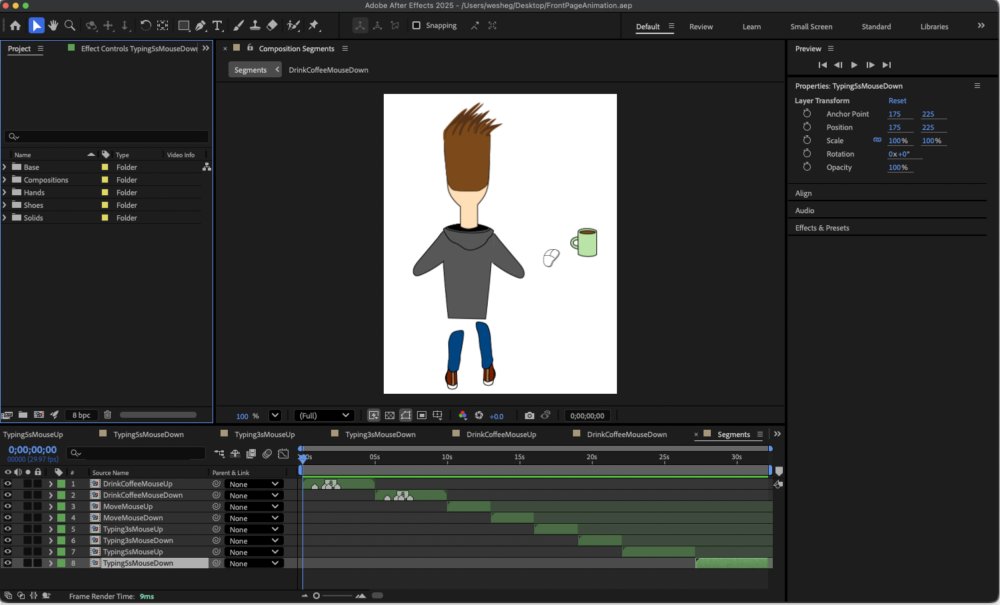Click the channel color icon in the viewer
The image size is (1000, 605).
[x=463, y=416]
